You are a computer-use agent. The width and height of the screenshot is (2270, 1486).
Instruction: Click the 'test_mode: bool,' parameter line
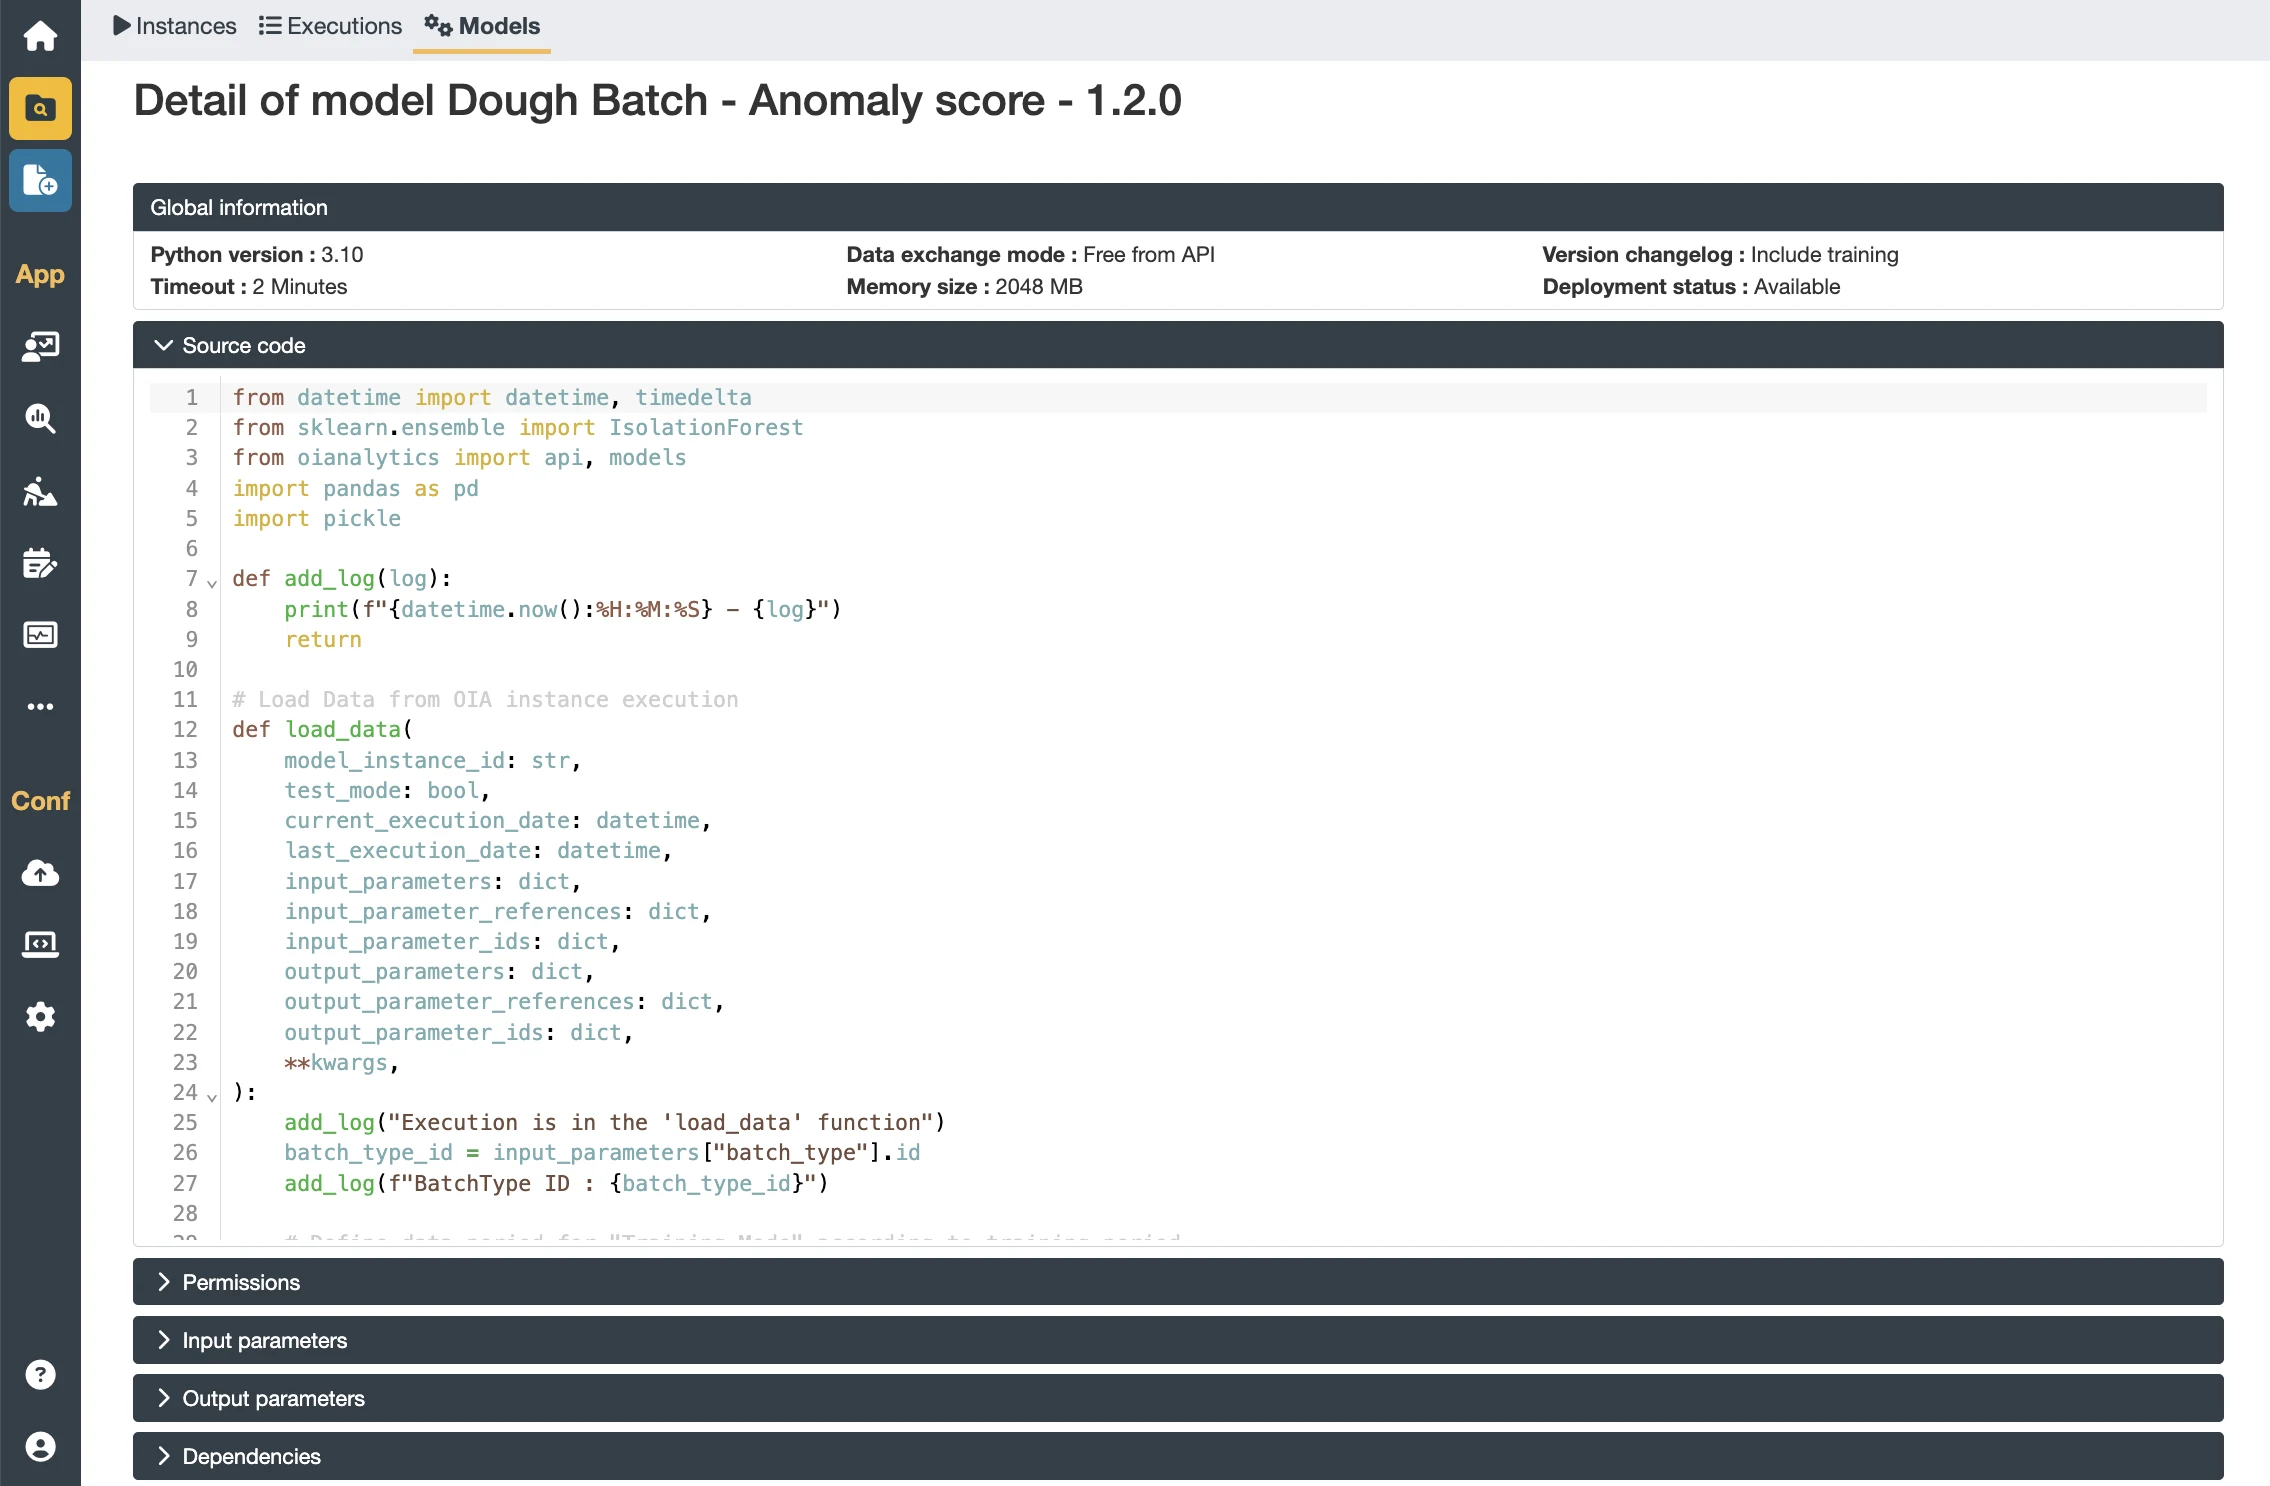tap(387, 790)
